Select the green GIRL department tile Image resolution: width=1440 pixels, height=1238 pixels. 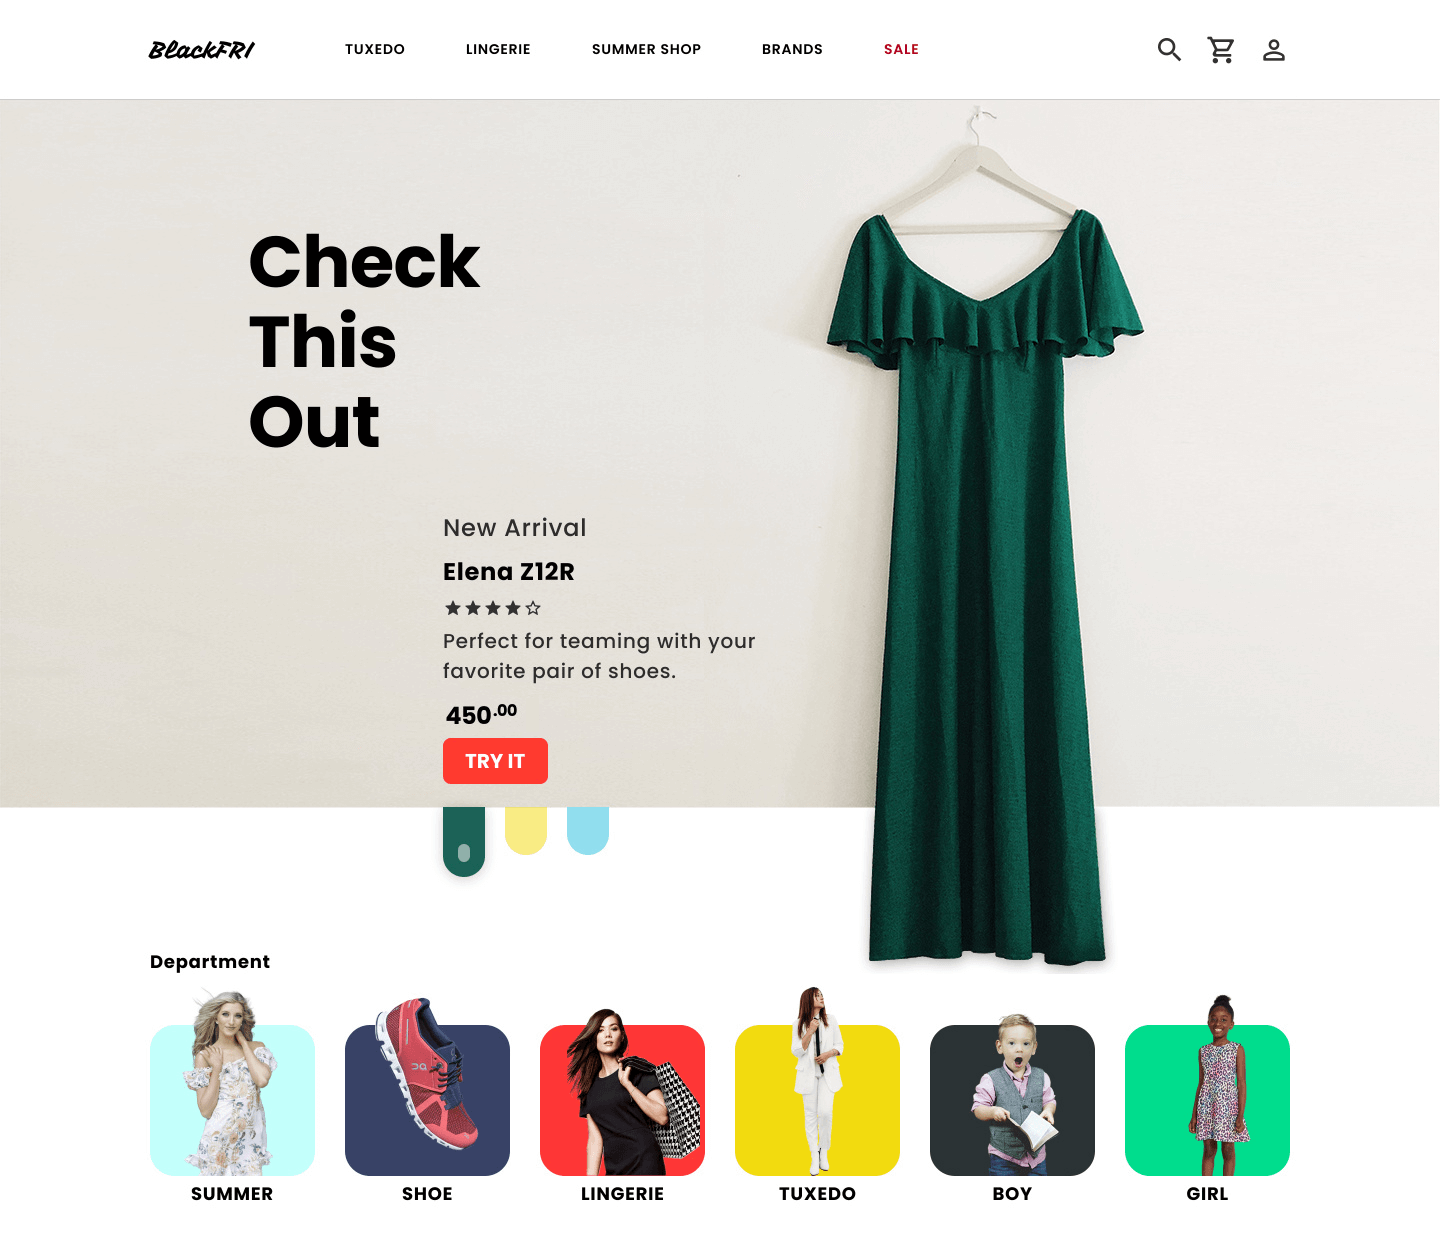pyautogui.click(x=1207, y=1100)
